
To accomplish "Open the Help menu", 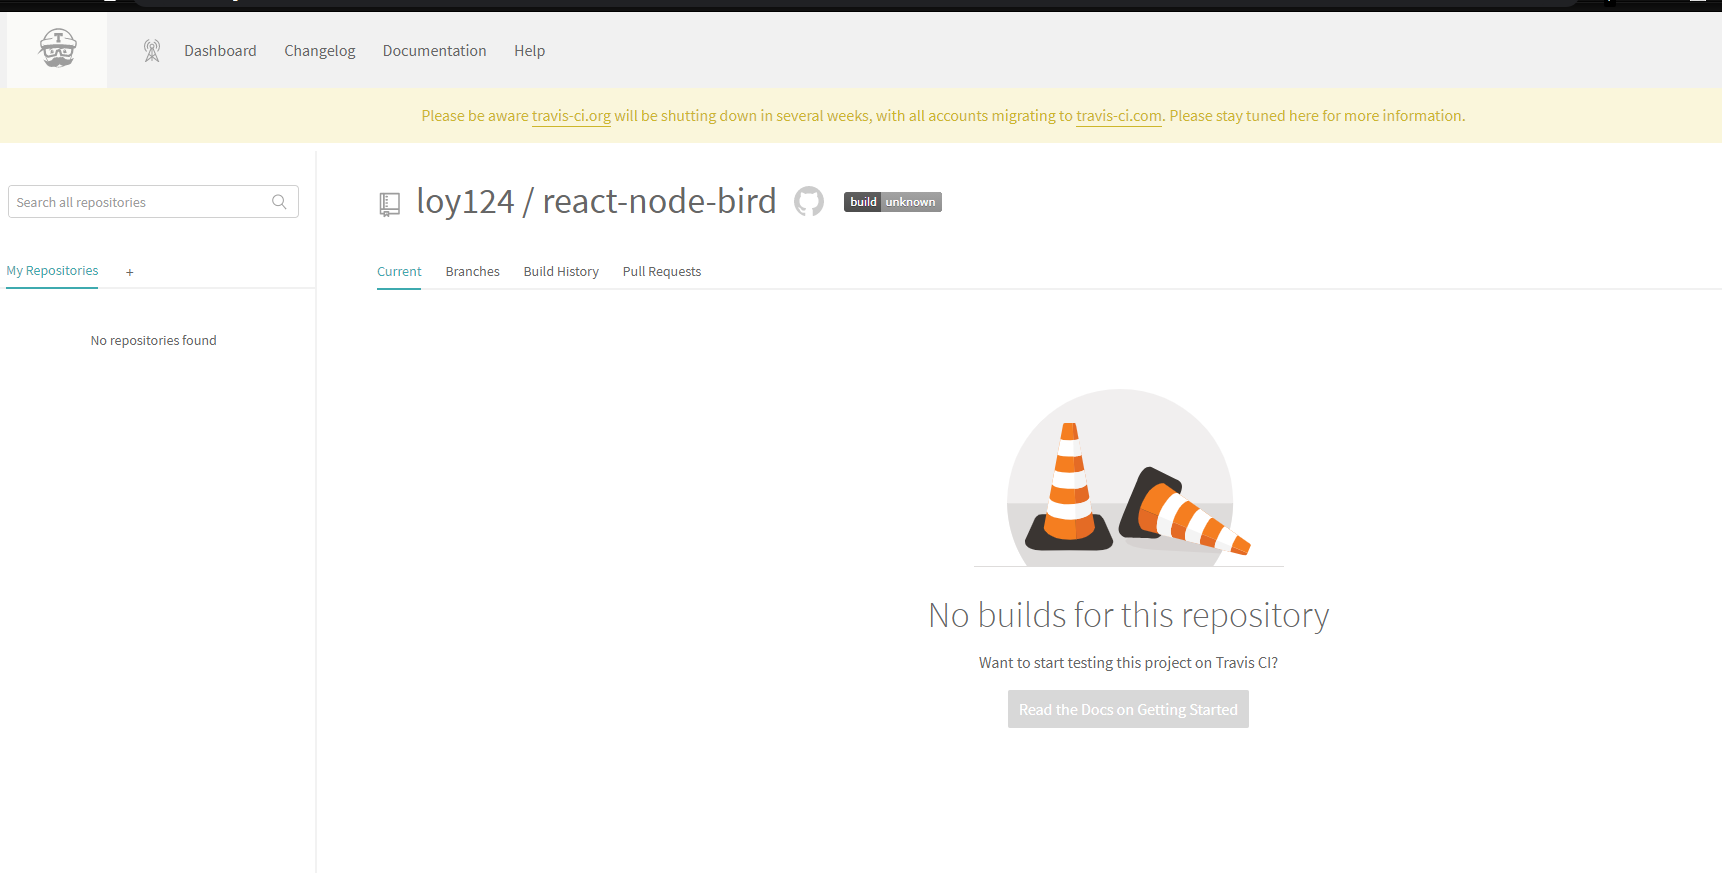I will coord(529,51).
